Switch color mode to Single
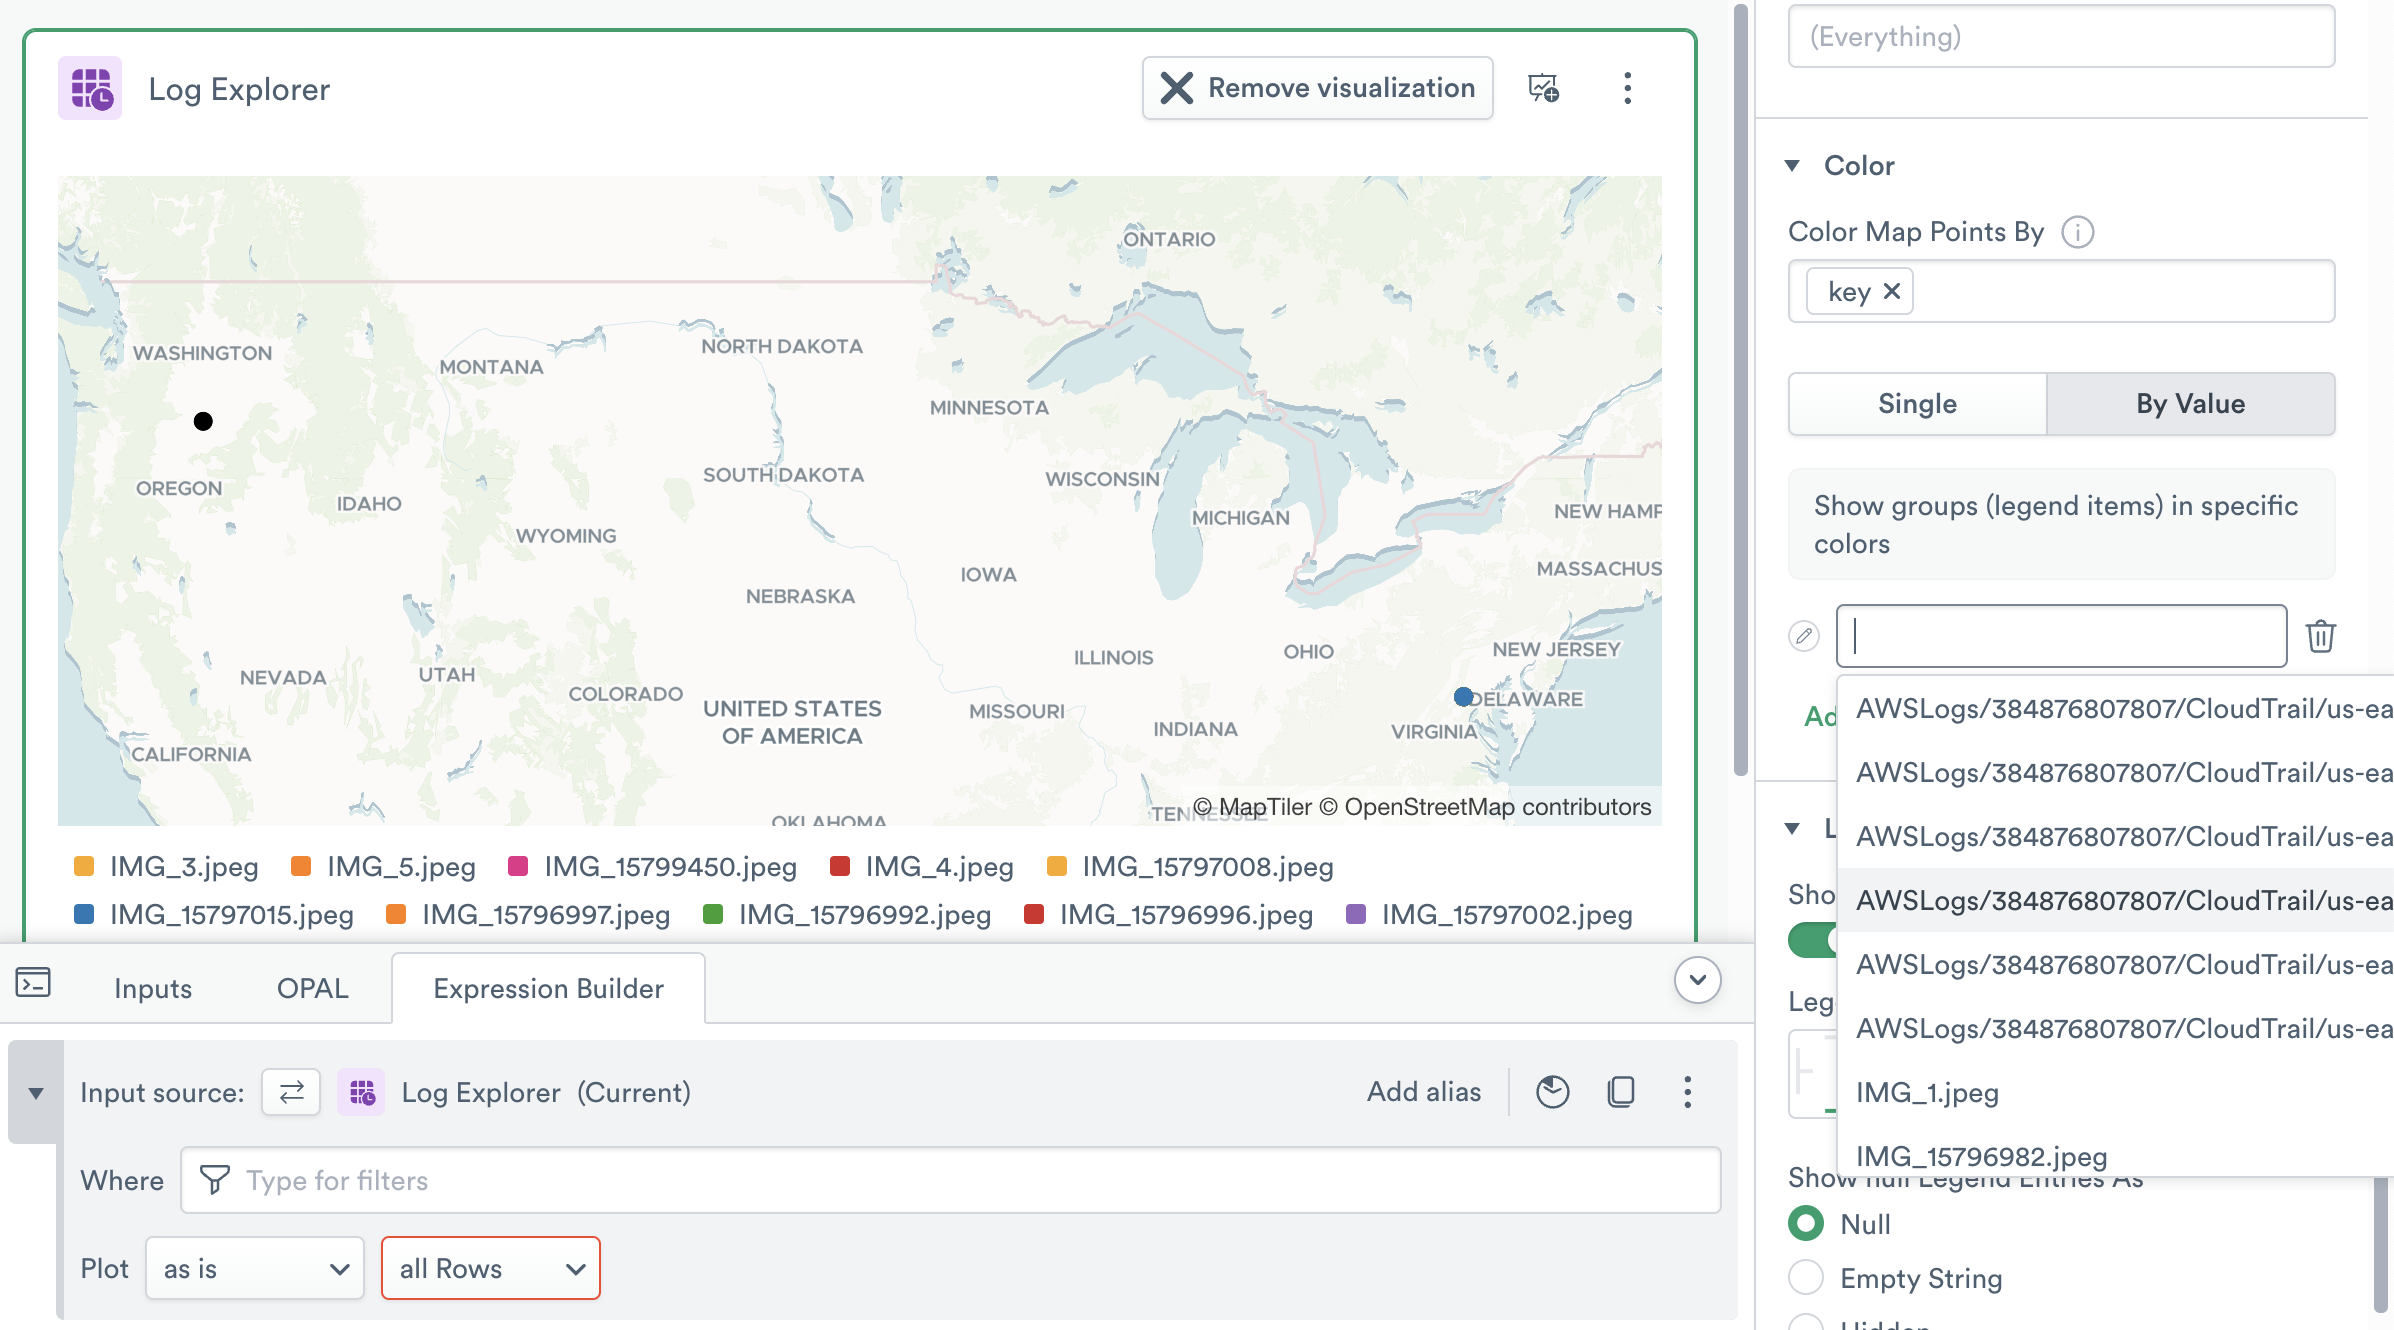 click(1917, 404)
